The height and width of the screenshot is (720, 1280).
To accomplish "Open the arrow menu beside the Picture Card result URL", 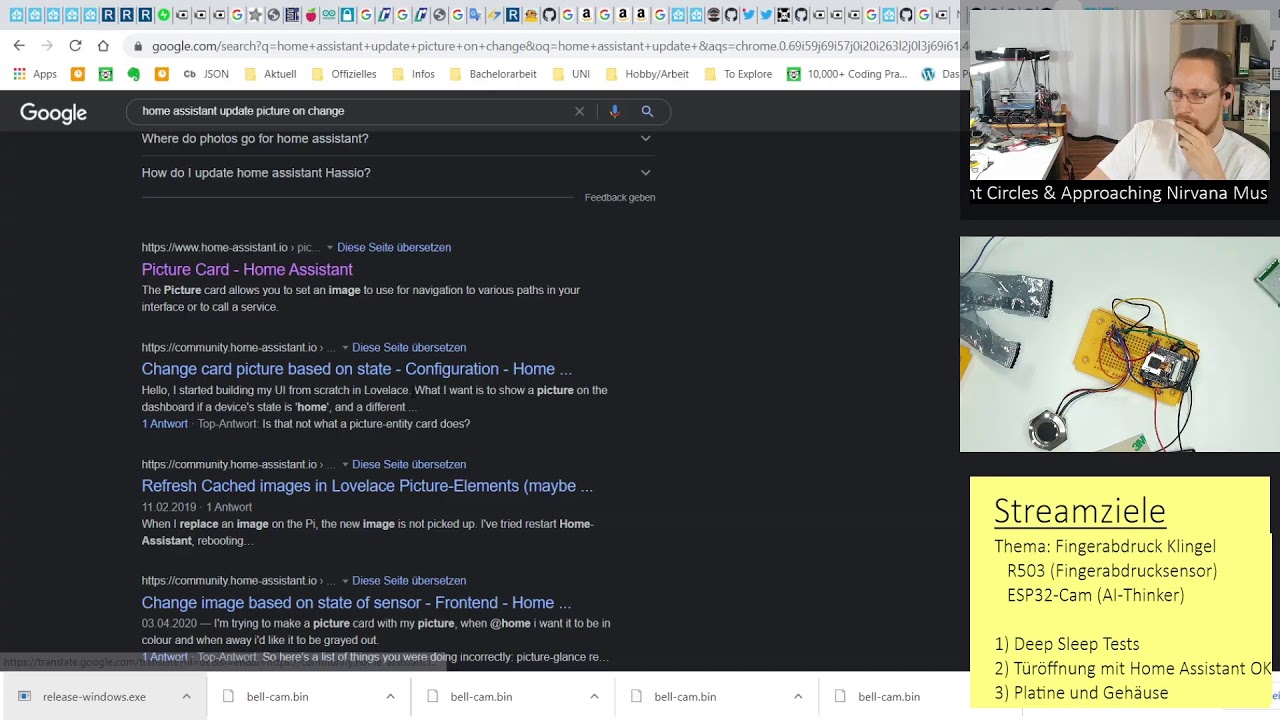I will point(330,248).
